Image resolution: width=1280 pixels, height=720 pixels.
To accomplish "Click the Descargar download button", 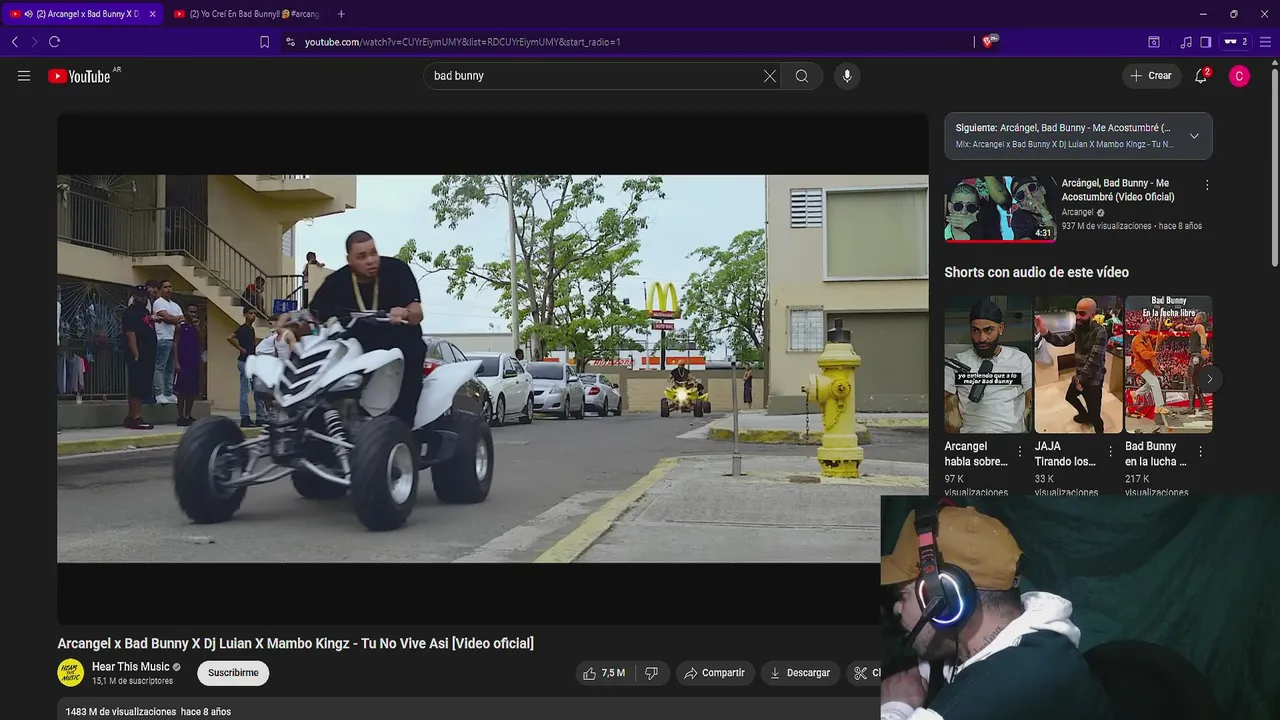I will (800, 673).
